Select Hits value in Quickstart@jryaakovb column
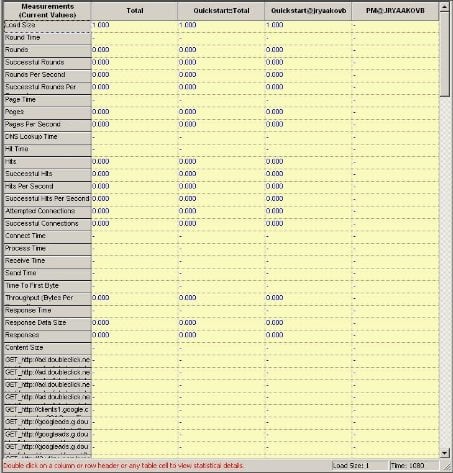The height and width of the screenshot is (473, 453). [275, 161]
